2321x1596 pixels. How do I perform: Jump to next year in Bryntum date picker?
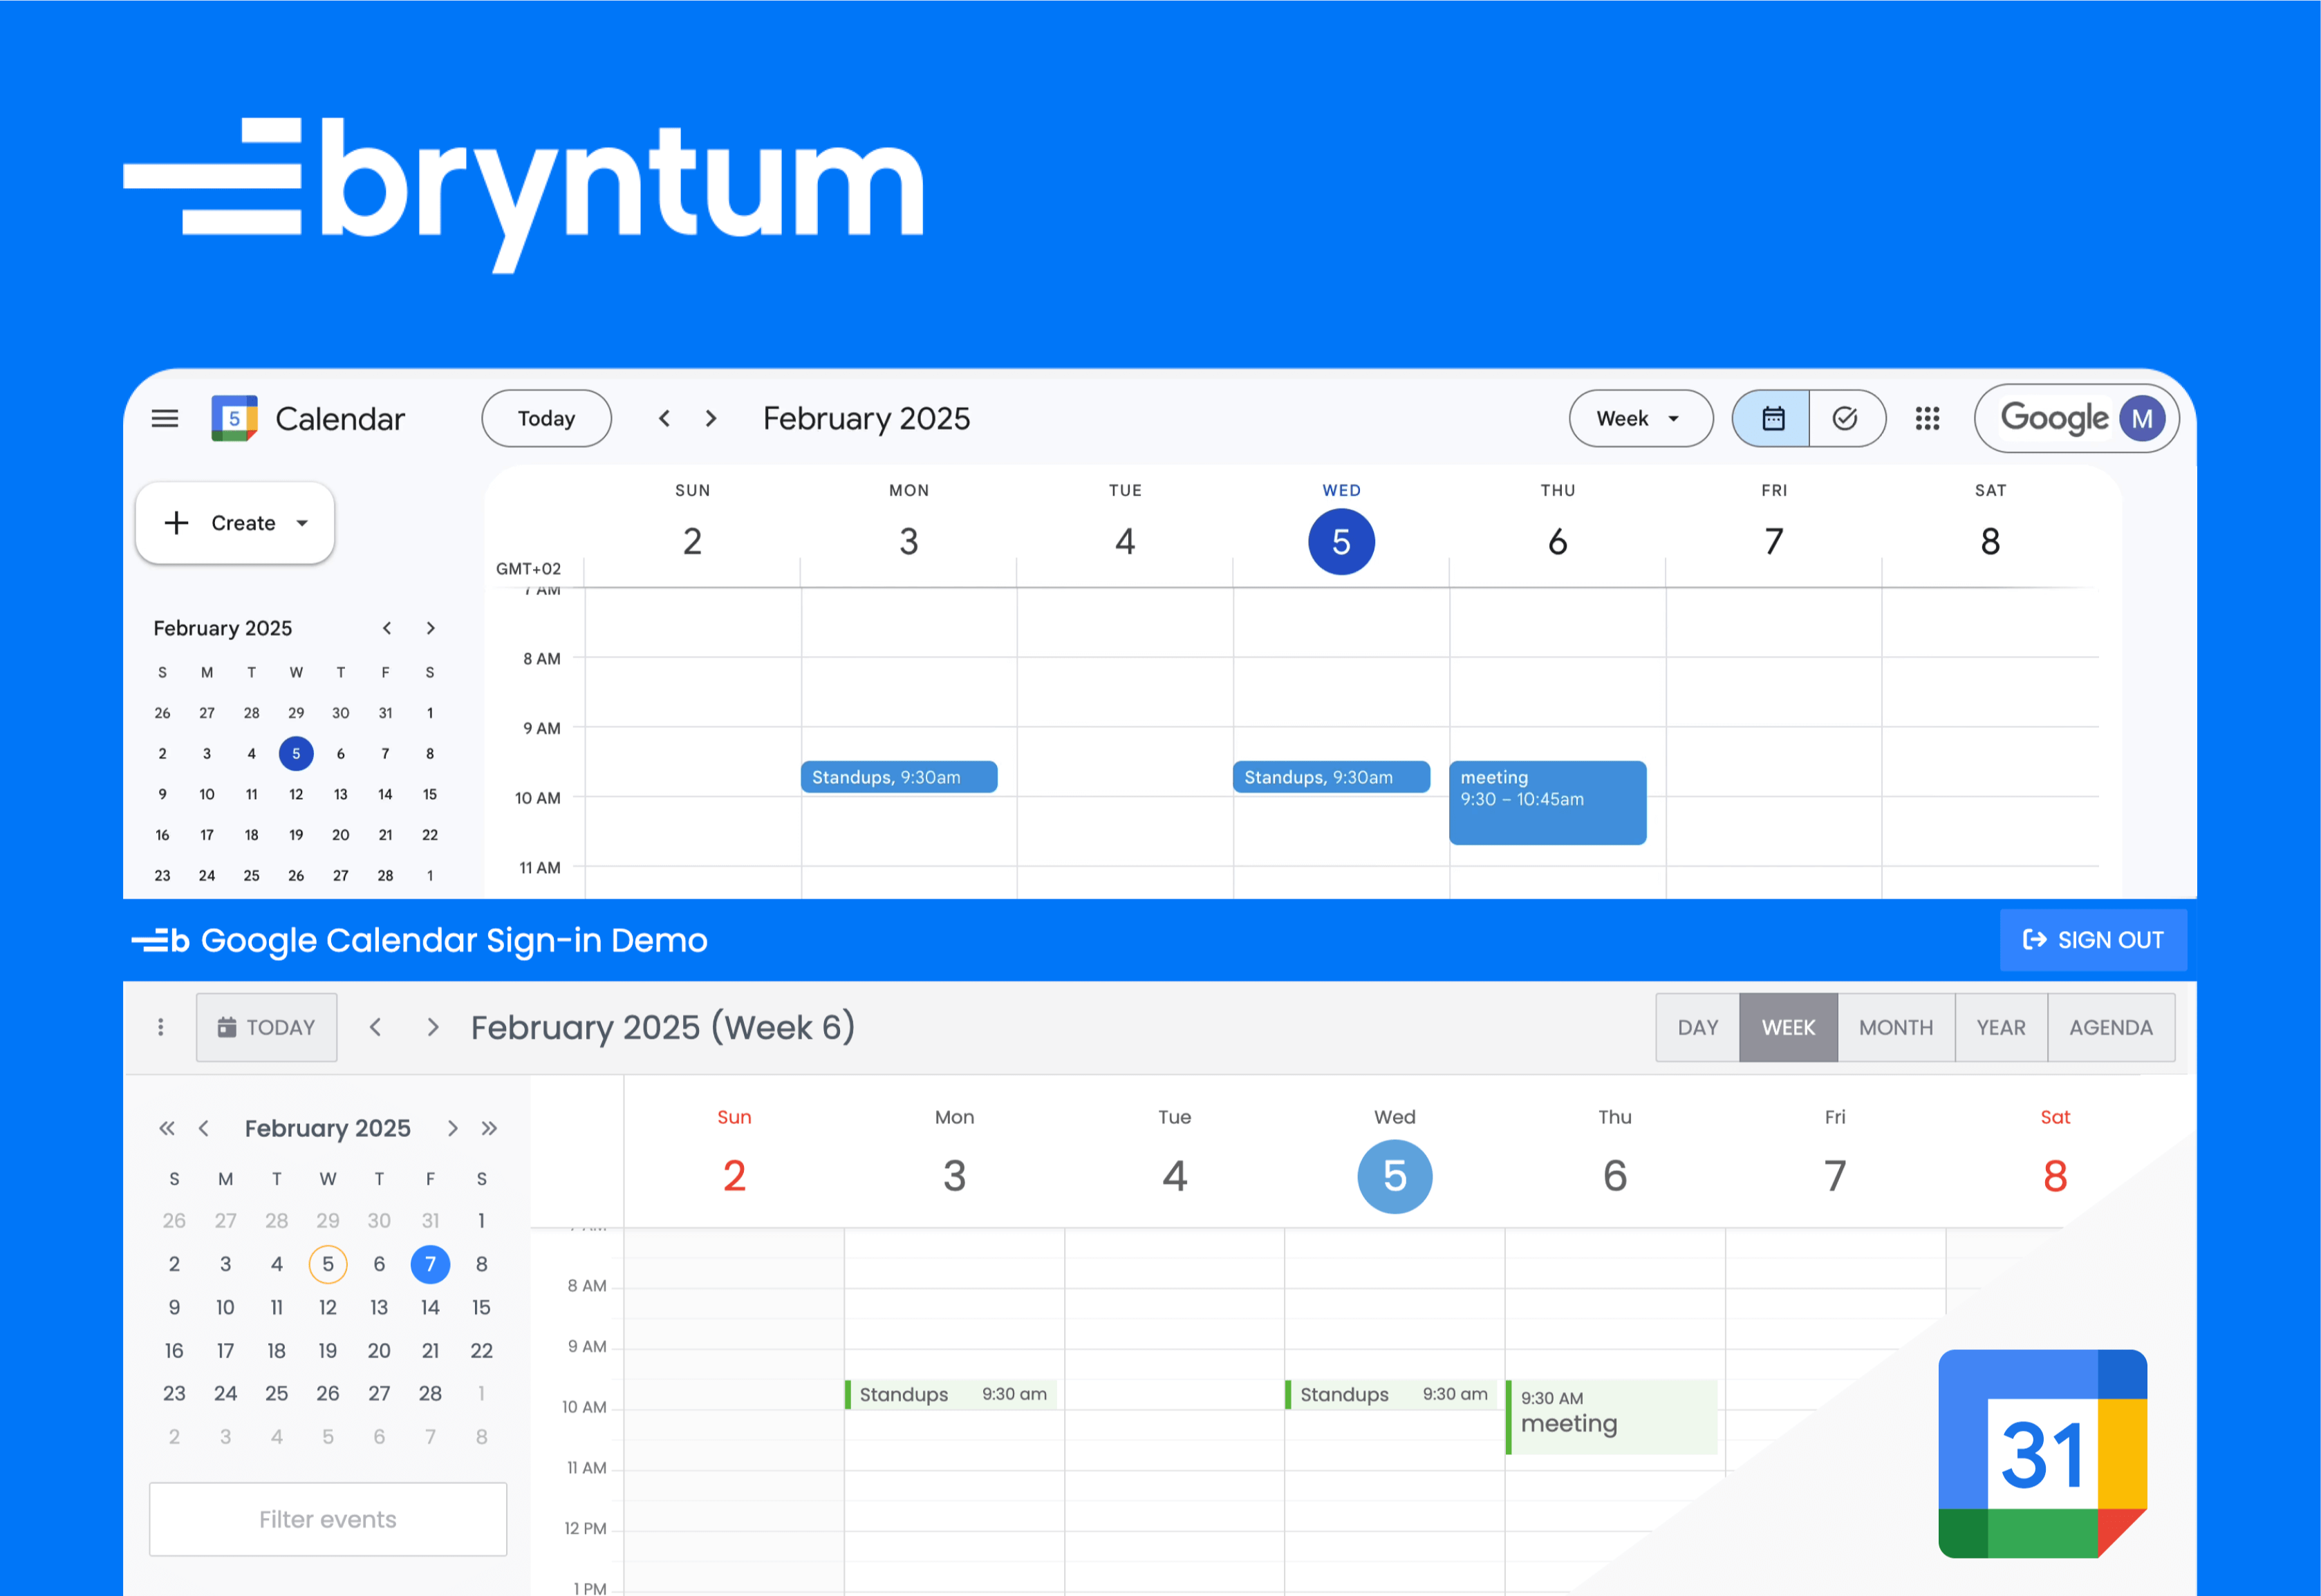(489, 1128)
